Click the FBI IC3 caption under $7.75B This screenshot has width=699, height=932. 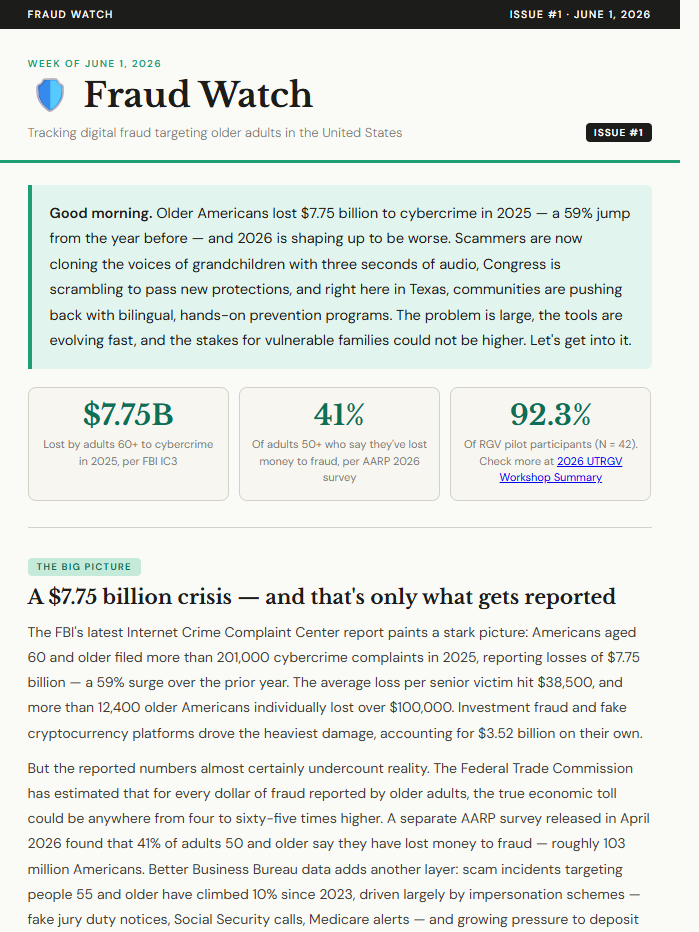tap(128, 452)
